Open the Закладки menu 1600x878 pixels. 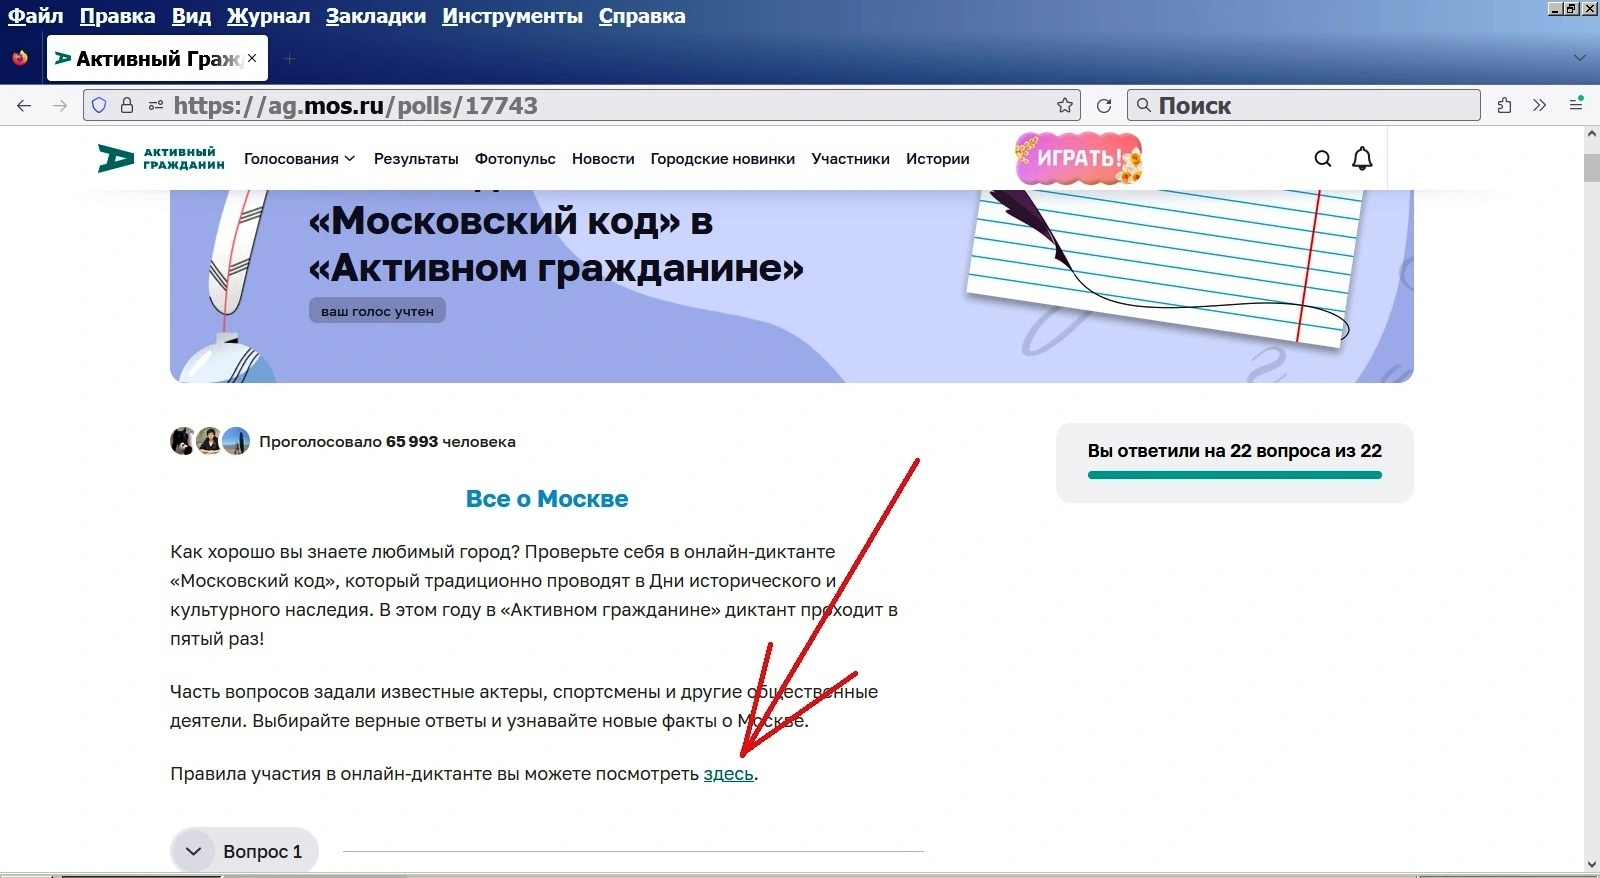point(376,16)
